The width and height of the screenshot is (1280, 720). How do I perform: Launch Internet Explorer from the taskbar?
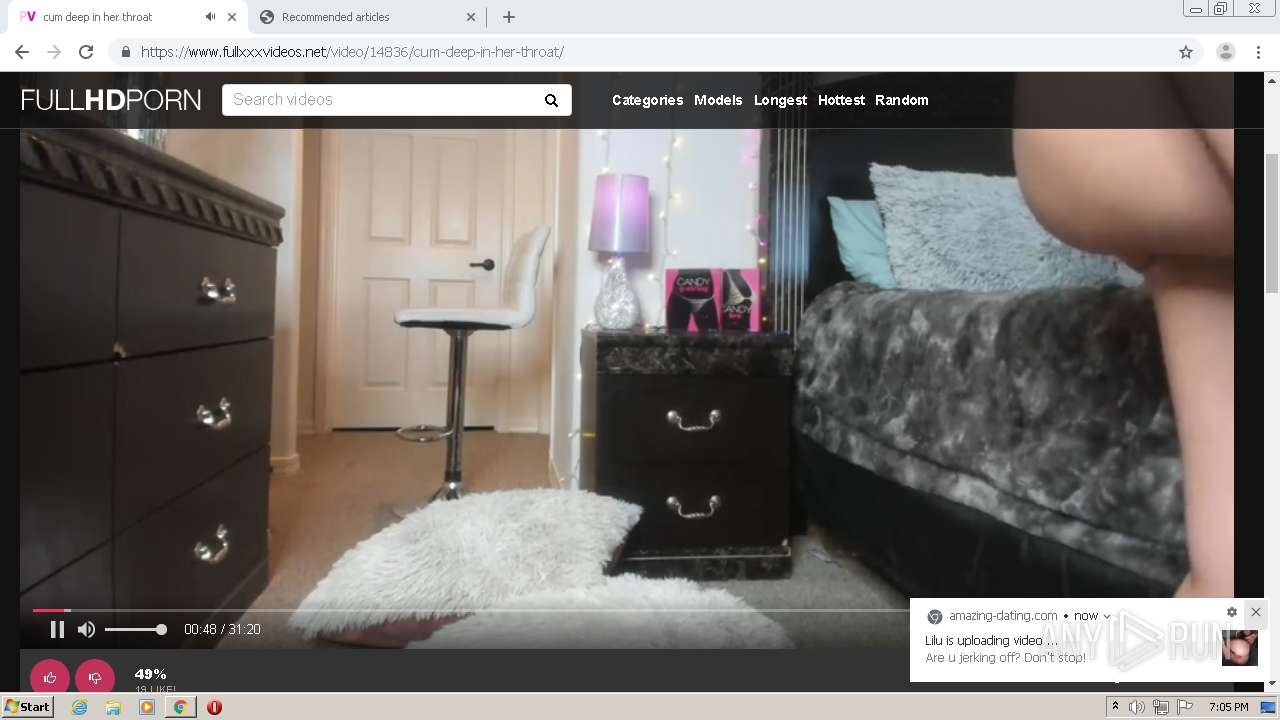80,707
